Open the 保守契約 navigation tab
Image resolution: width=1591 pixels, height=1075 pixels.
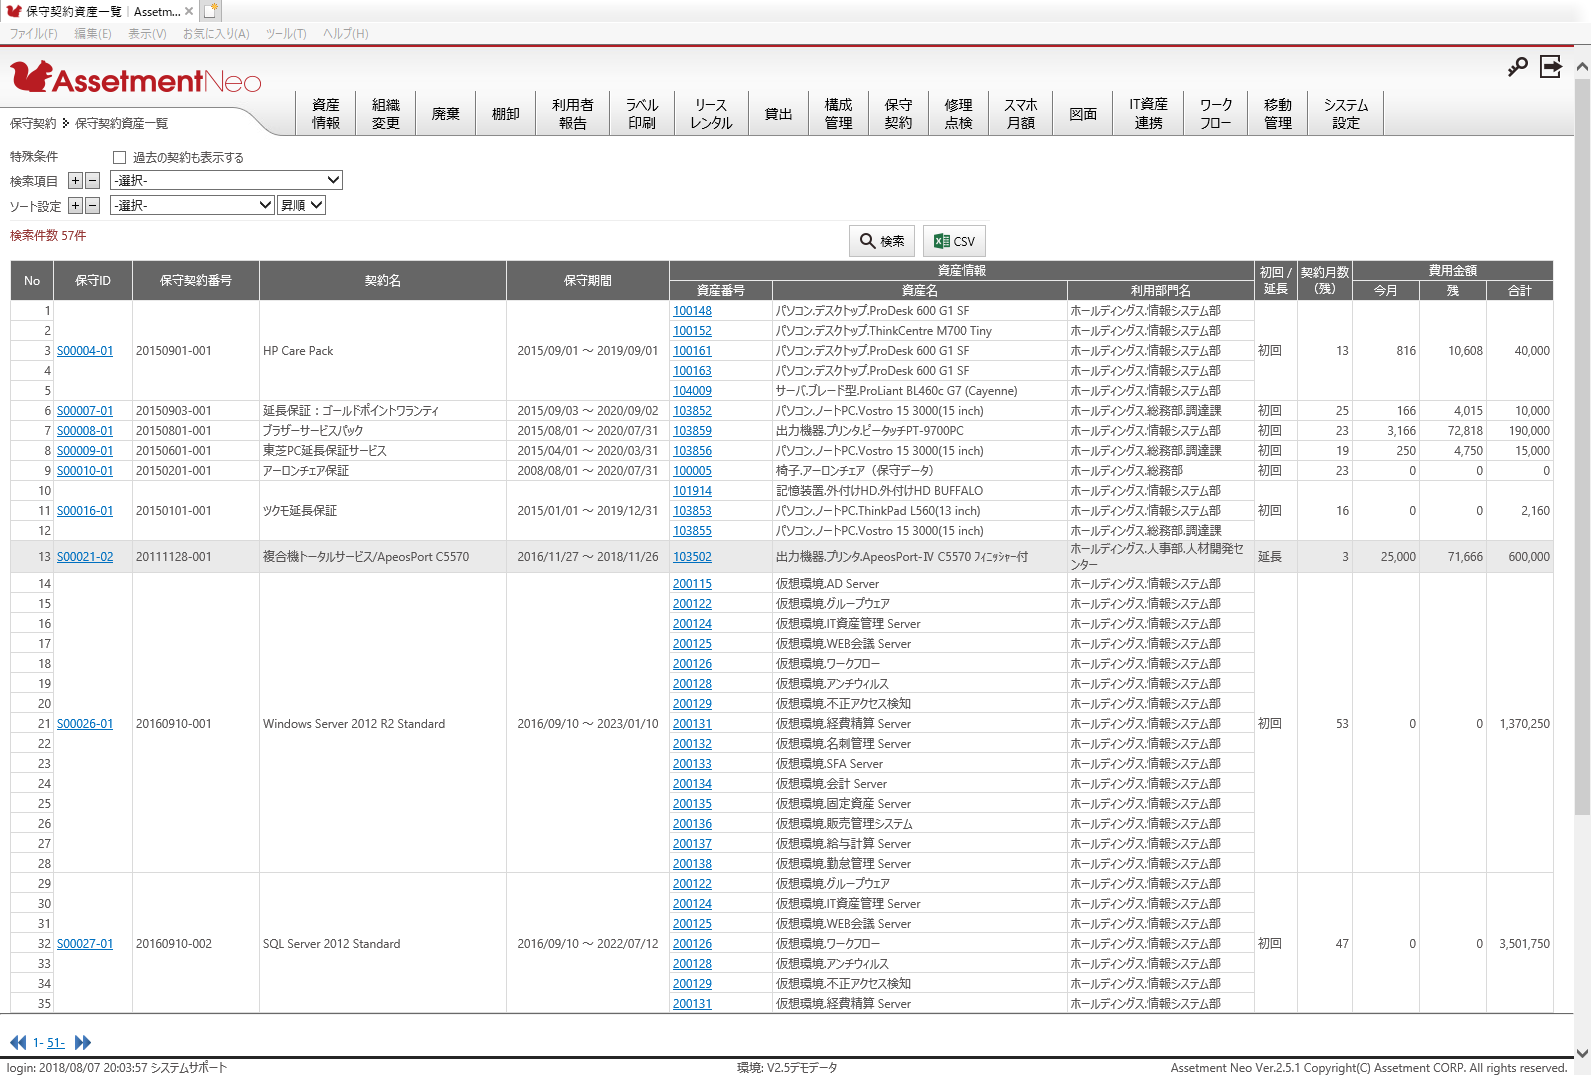pos(898,114)
